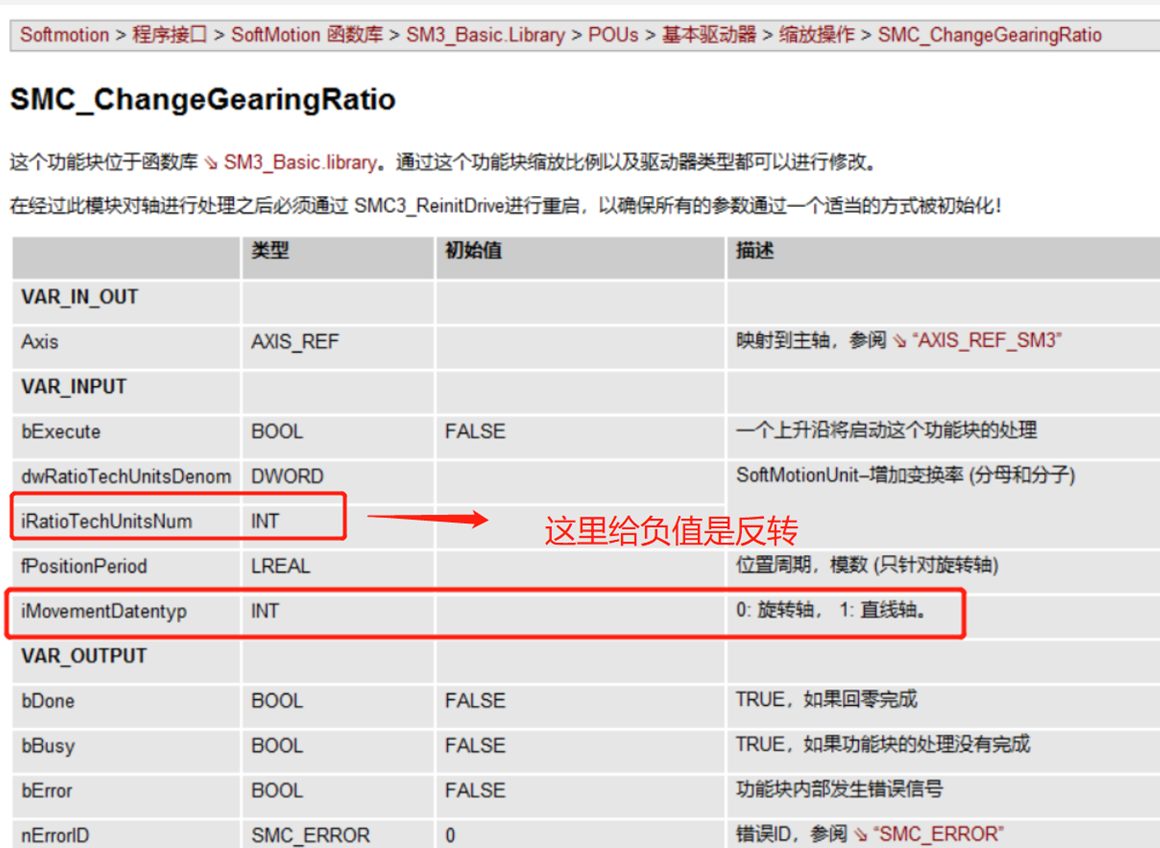Go to 基本驱动器 breadcrumb
This screenshot has height=848, width=1160.
[x=709, y=35]
